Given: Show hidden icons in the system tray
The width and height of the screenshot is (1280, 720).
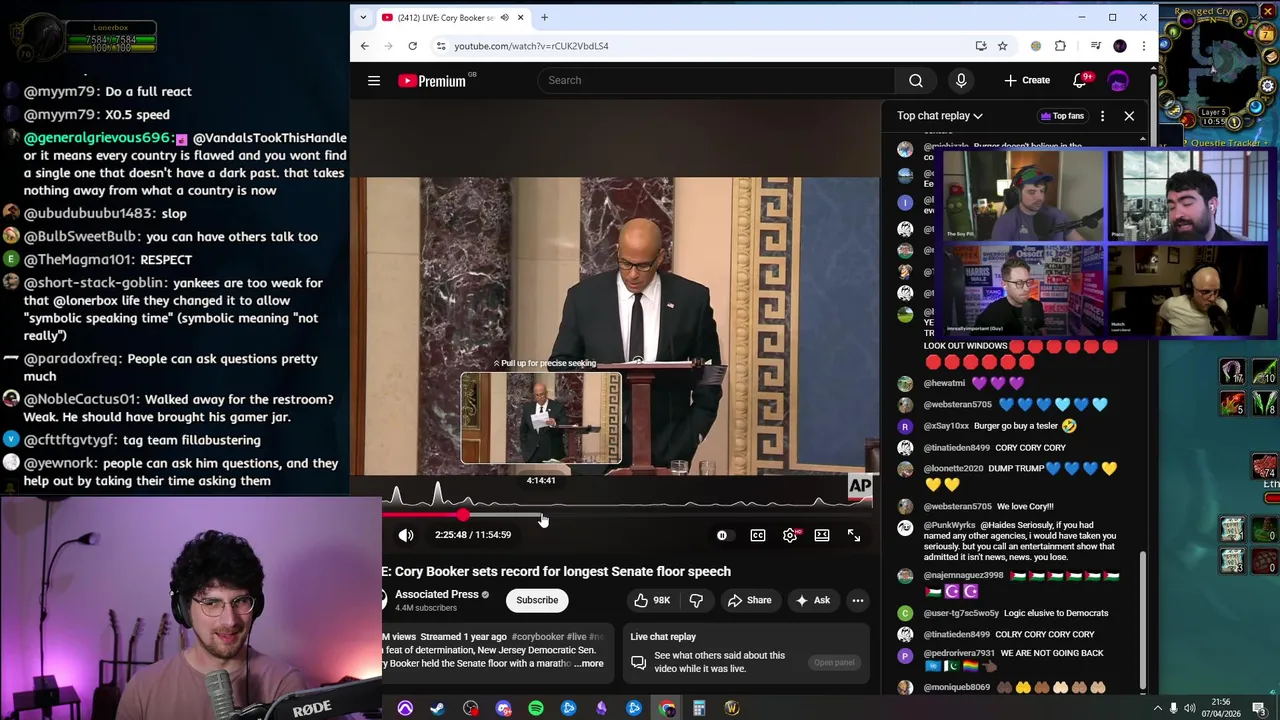Looking at the screenshot, I should click(x=1158, y=709).
